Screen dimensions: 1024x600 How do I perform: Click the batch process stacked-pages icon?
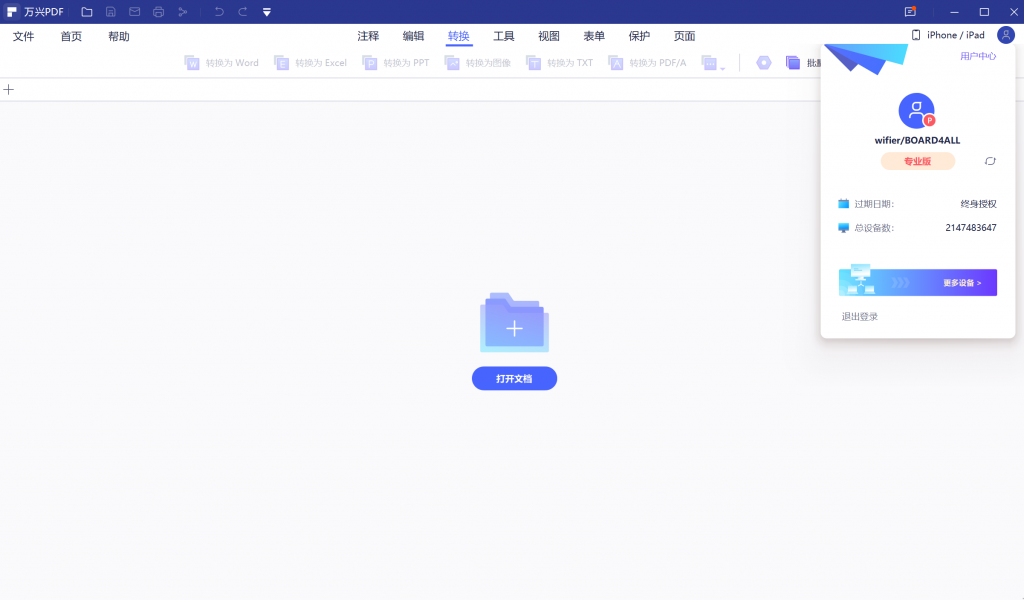tap(793, 63)
